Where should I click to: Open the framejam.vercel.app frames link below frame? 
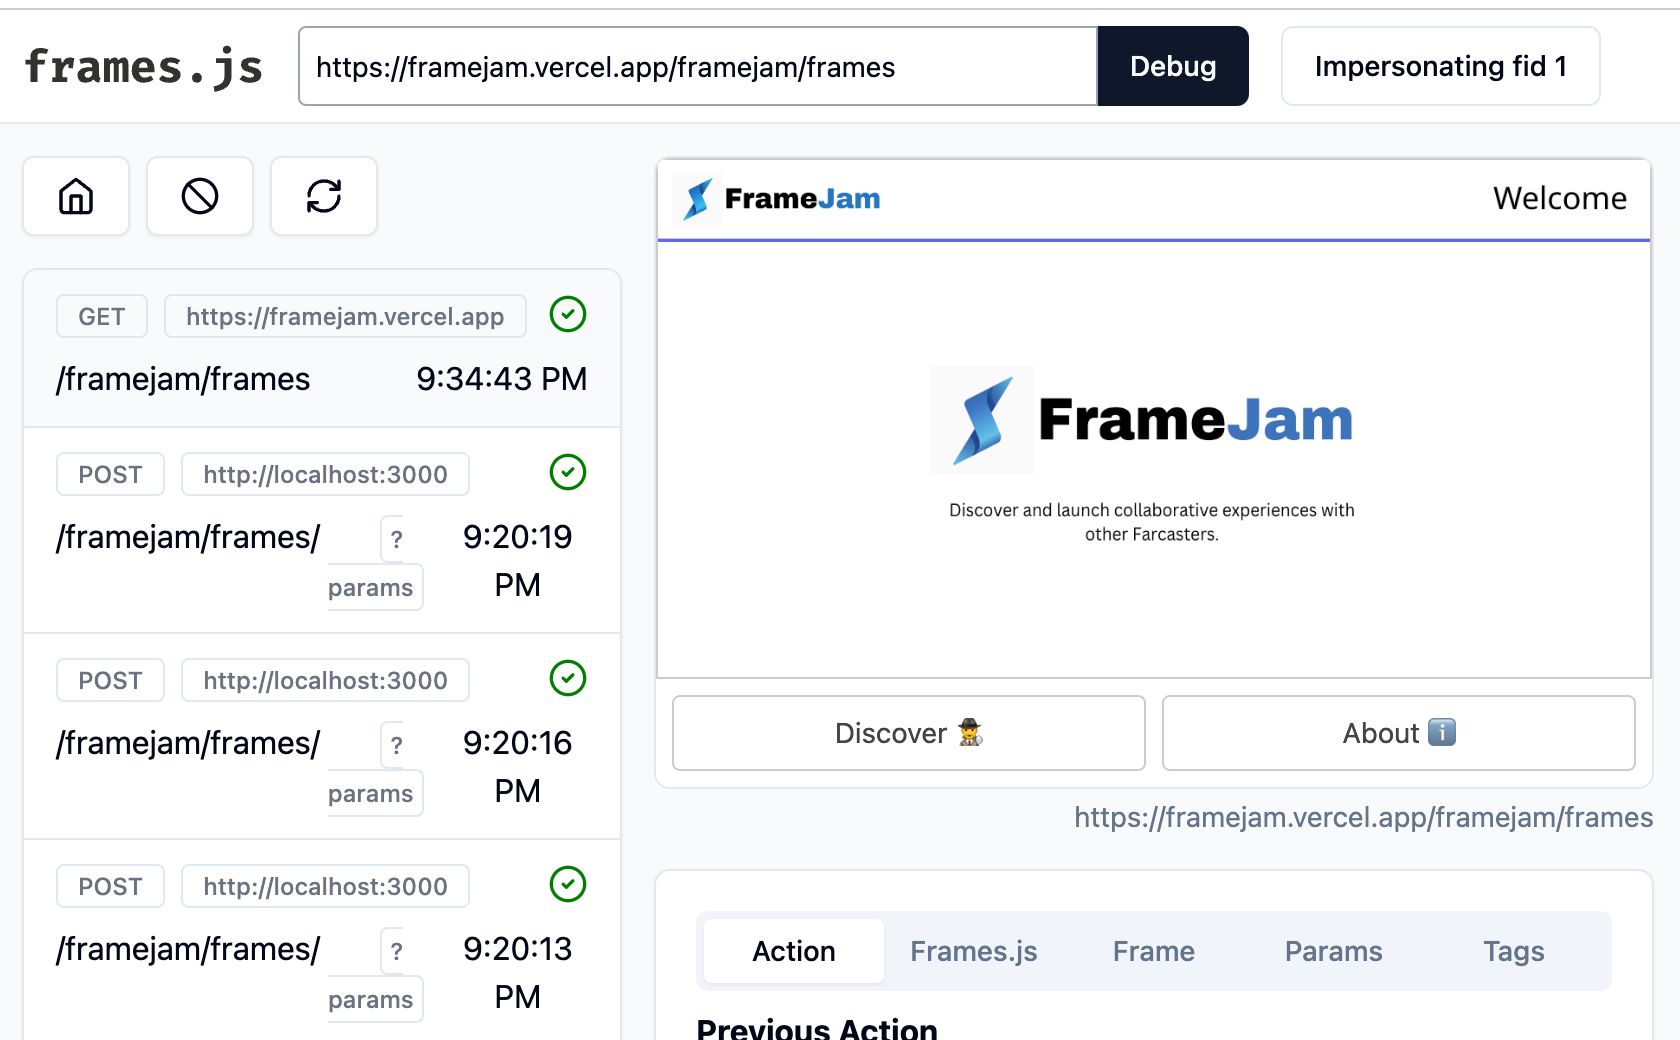(x=1363, y=817)
